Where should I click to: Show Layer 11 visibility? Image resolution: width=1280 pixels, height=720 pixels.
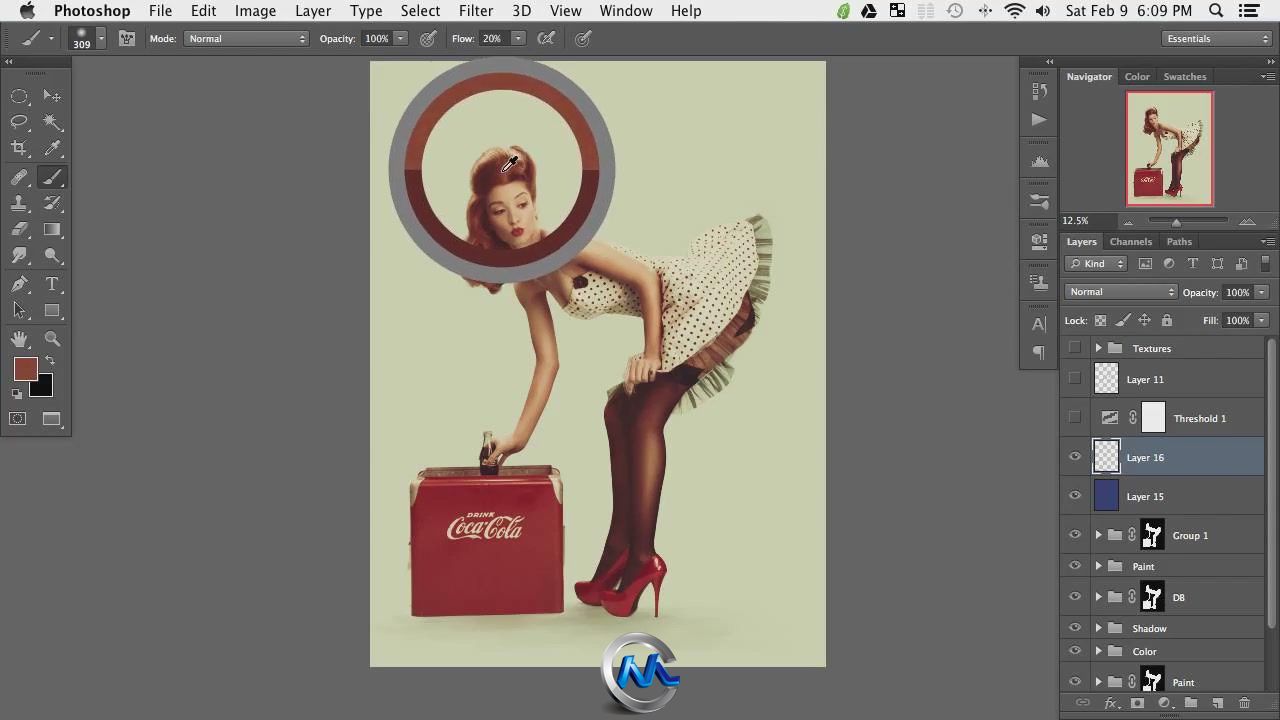[1075, 379]
